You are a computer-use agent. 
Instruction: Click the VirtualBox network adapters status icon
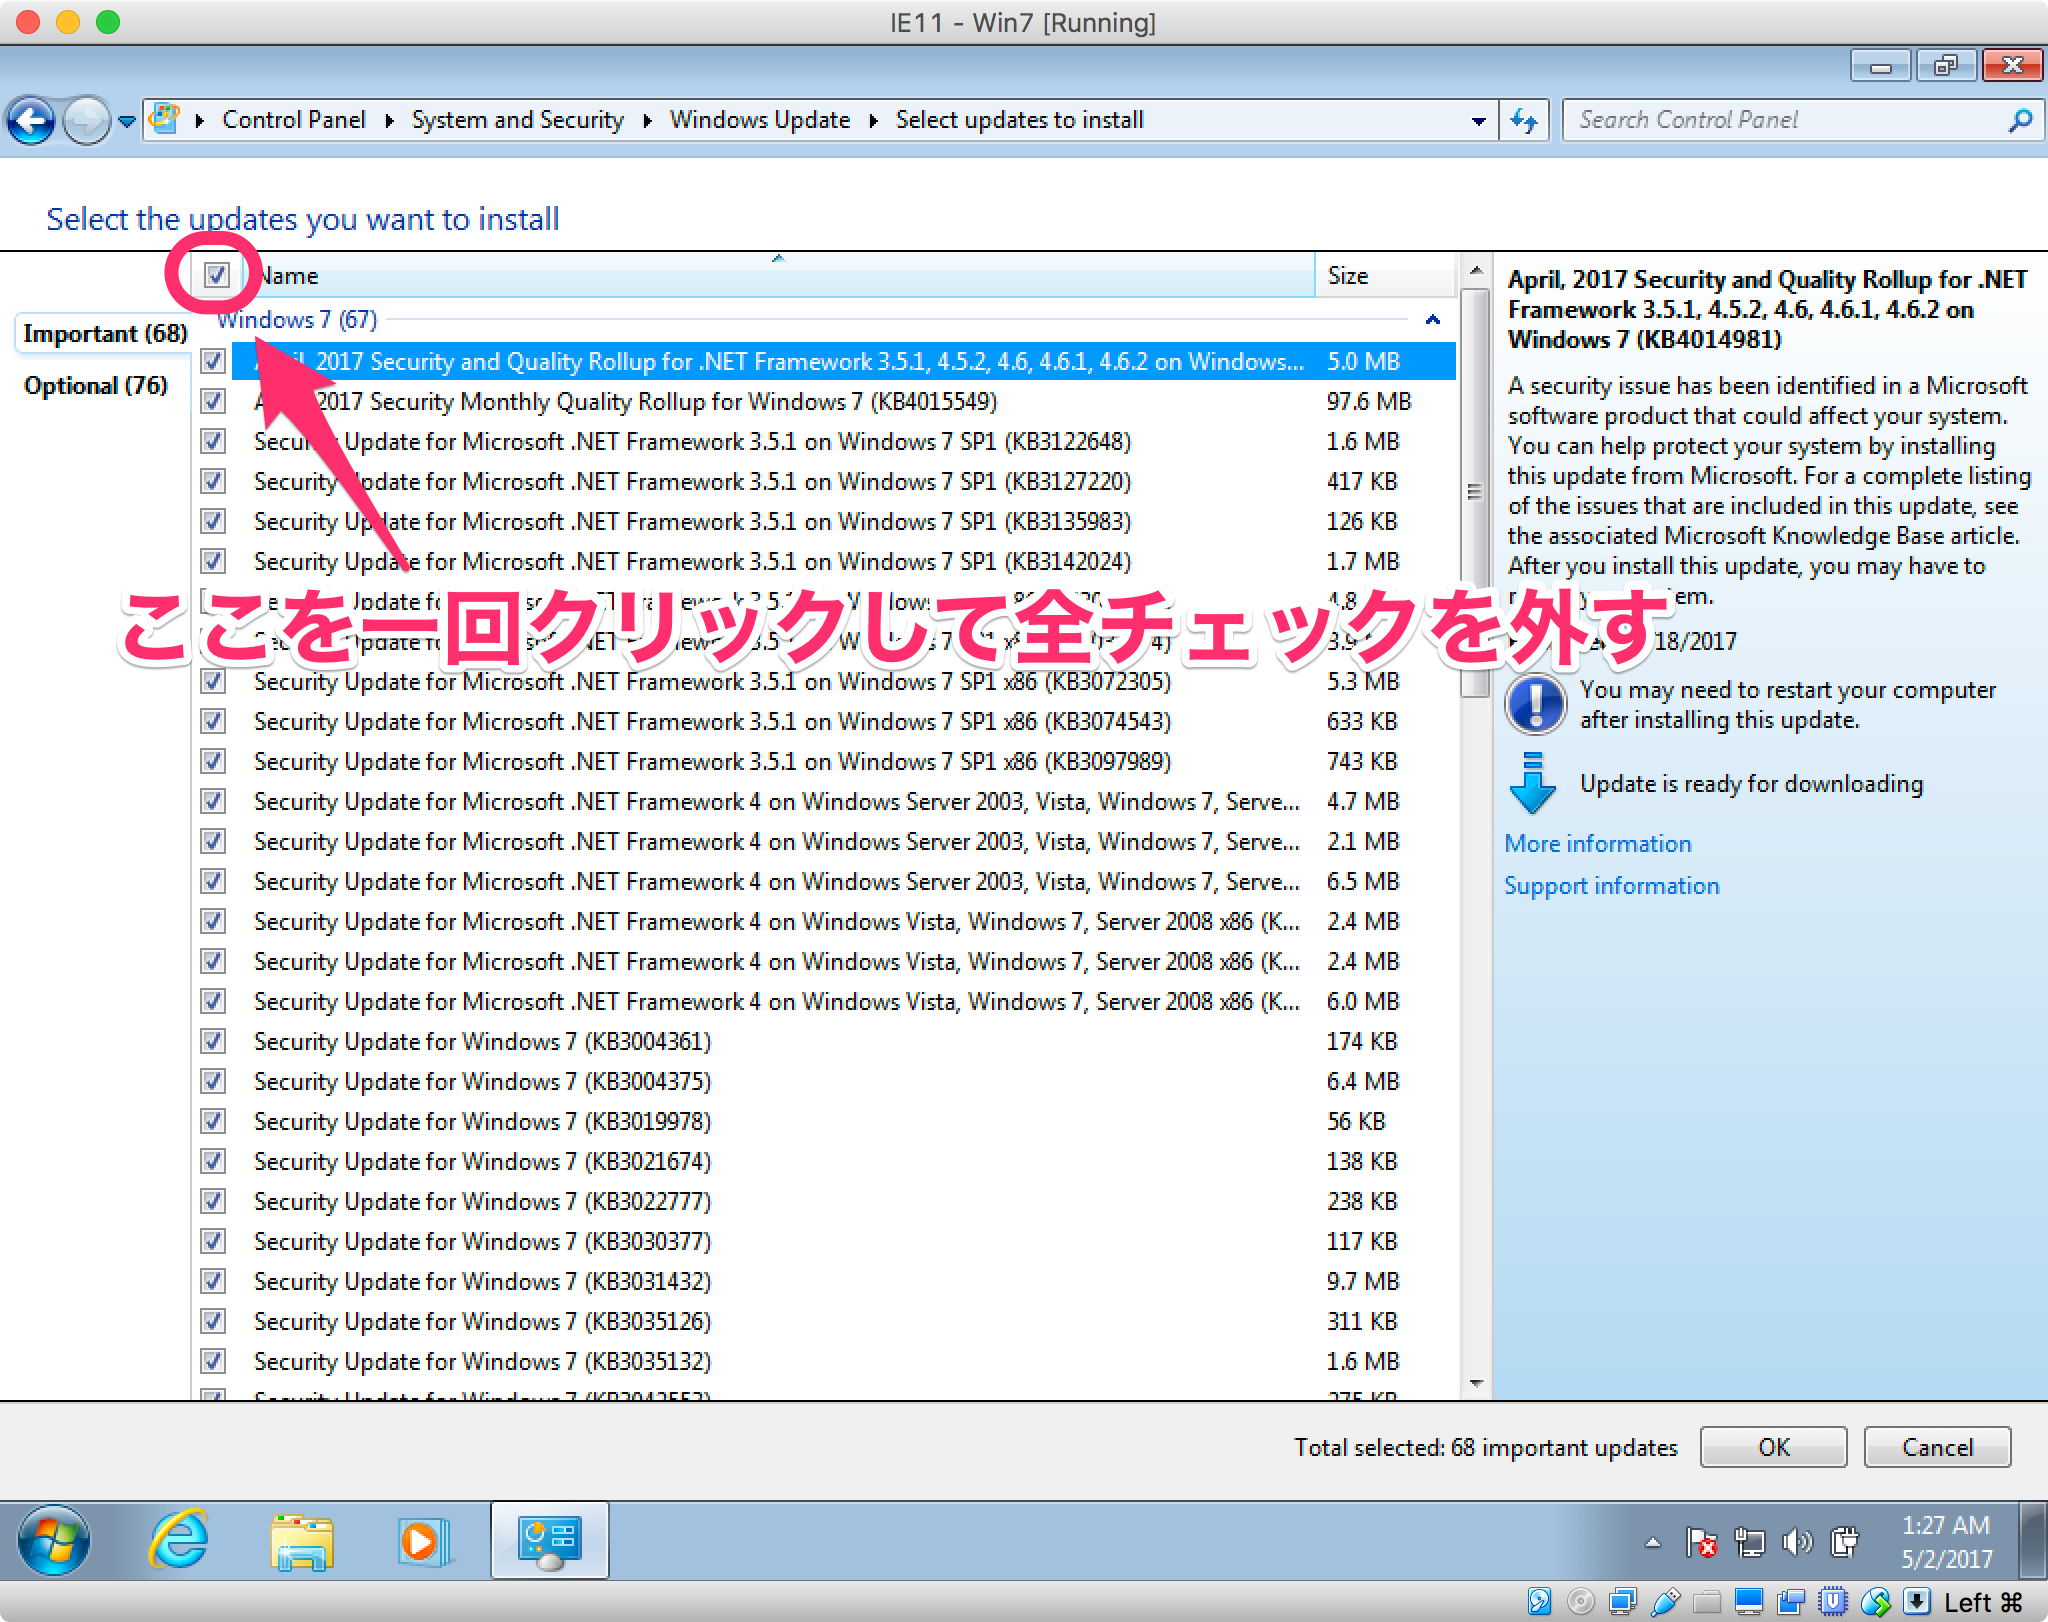(x=1623, y=1602)
